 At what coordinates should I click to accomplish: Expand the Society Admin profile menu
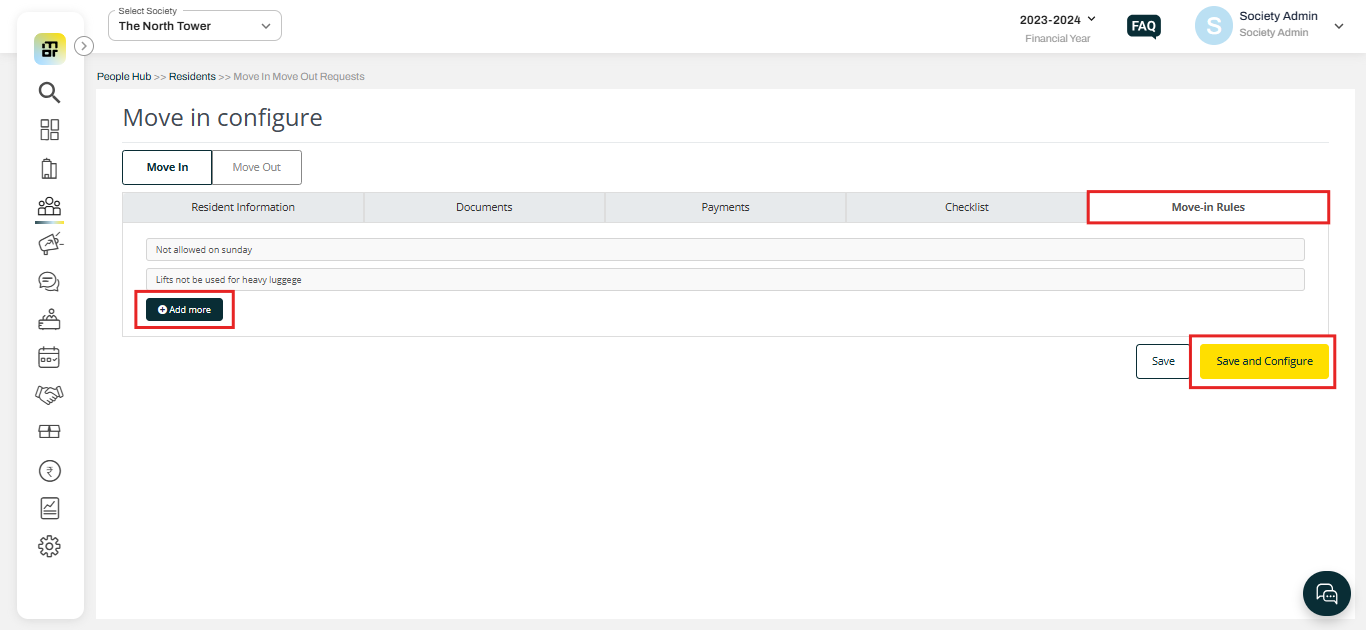(x=1339, y=26)
